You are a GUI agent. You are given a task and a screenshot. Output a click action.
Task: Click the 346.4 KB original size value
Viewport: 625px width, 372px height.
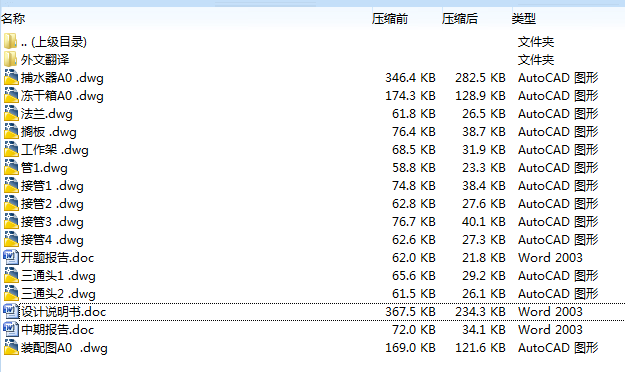point(410,77)
